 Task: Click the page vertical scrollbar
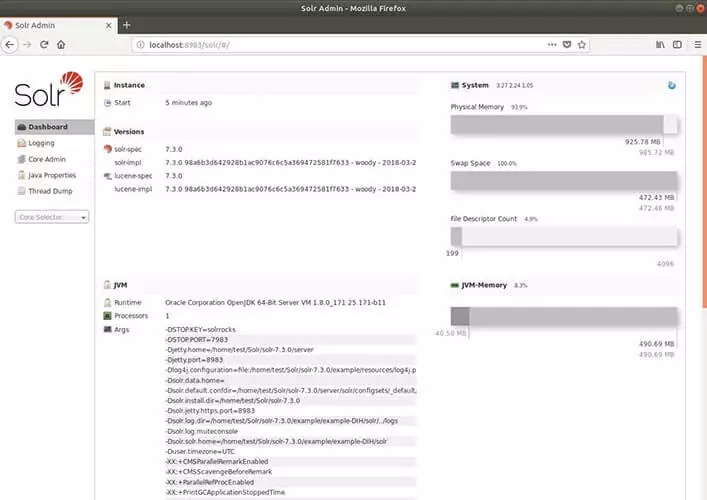(704, 183)
